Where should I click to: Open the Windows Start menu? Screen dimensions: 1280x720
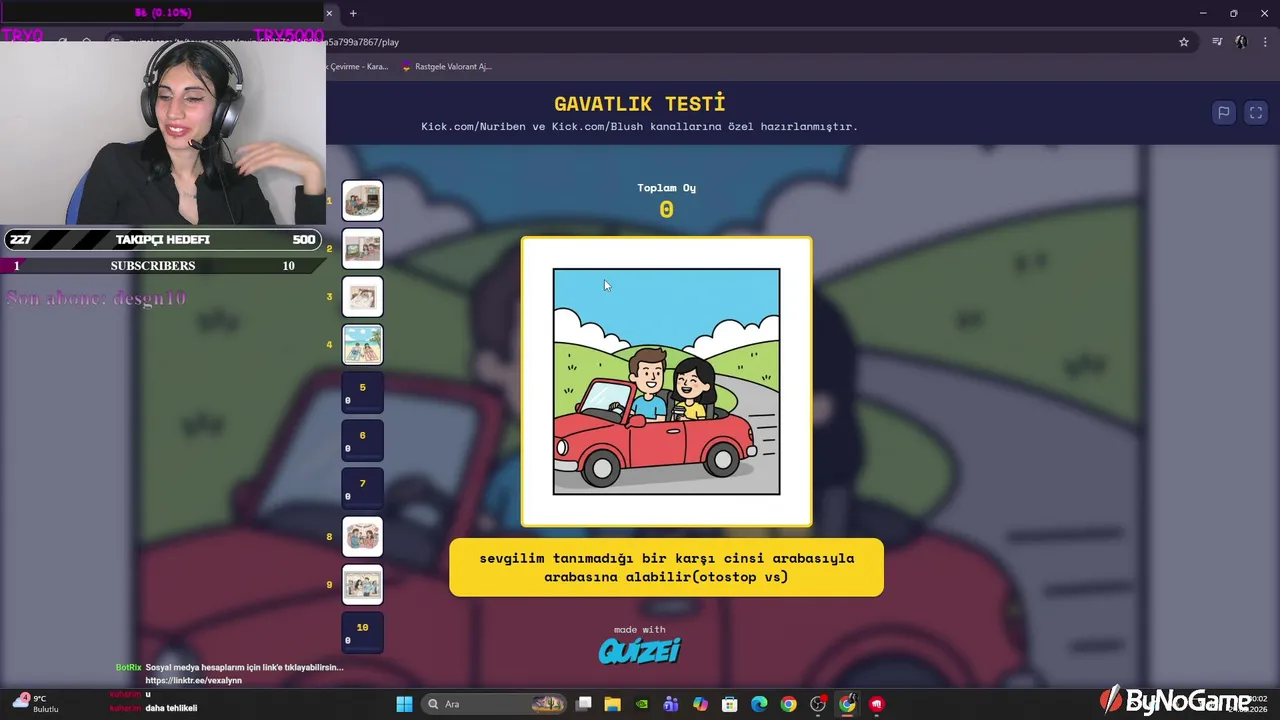pos(404,704)
